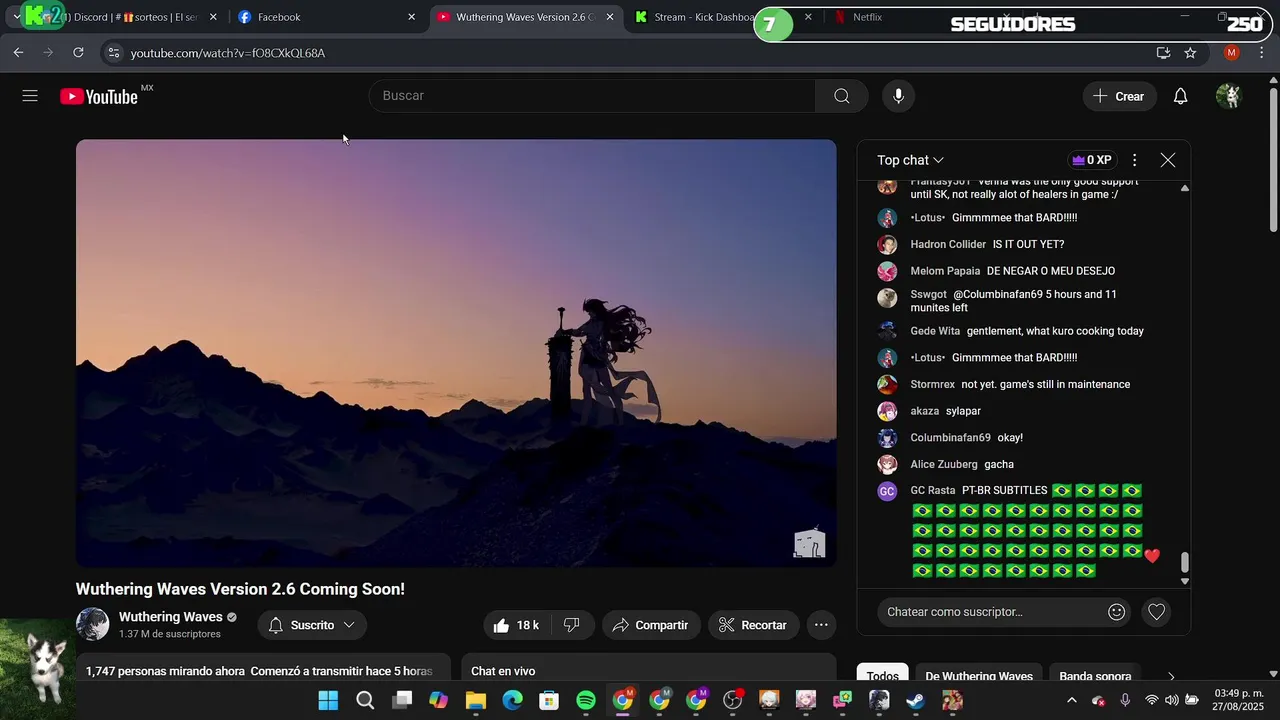The width and height of the screenshot is (1280, 720).
Task: Show hidden system tray icons chevron
Action: [x=1071, y=701]
